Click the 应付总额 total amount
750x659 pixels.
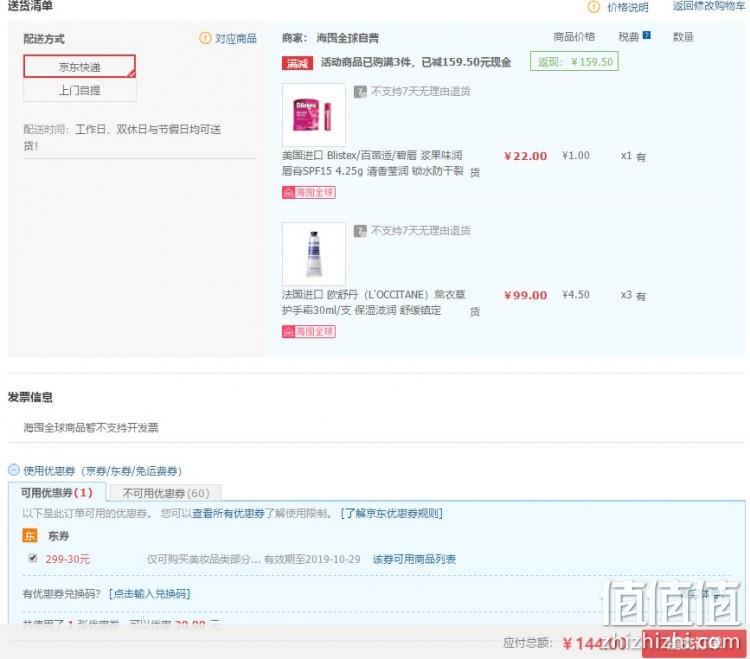point(593,643)
